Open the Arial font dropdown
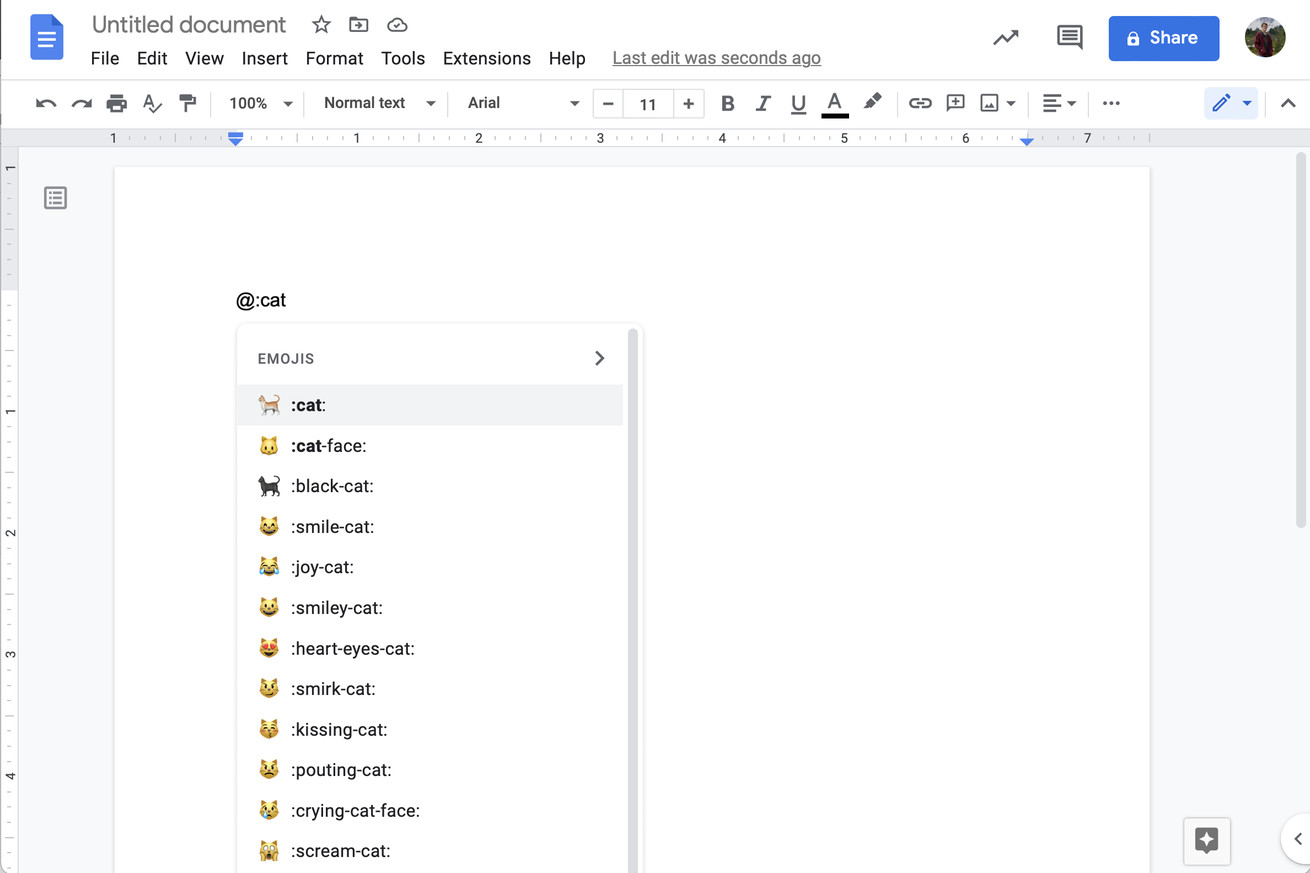The width and height of the screenshot is (1310, 873). pos(523,103)
